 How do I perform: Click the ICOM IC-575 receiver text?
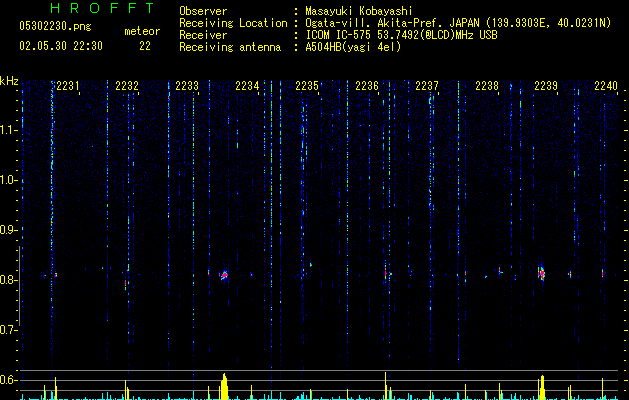401,35
